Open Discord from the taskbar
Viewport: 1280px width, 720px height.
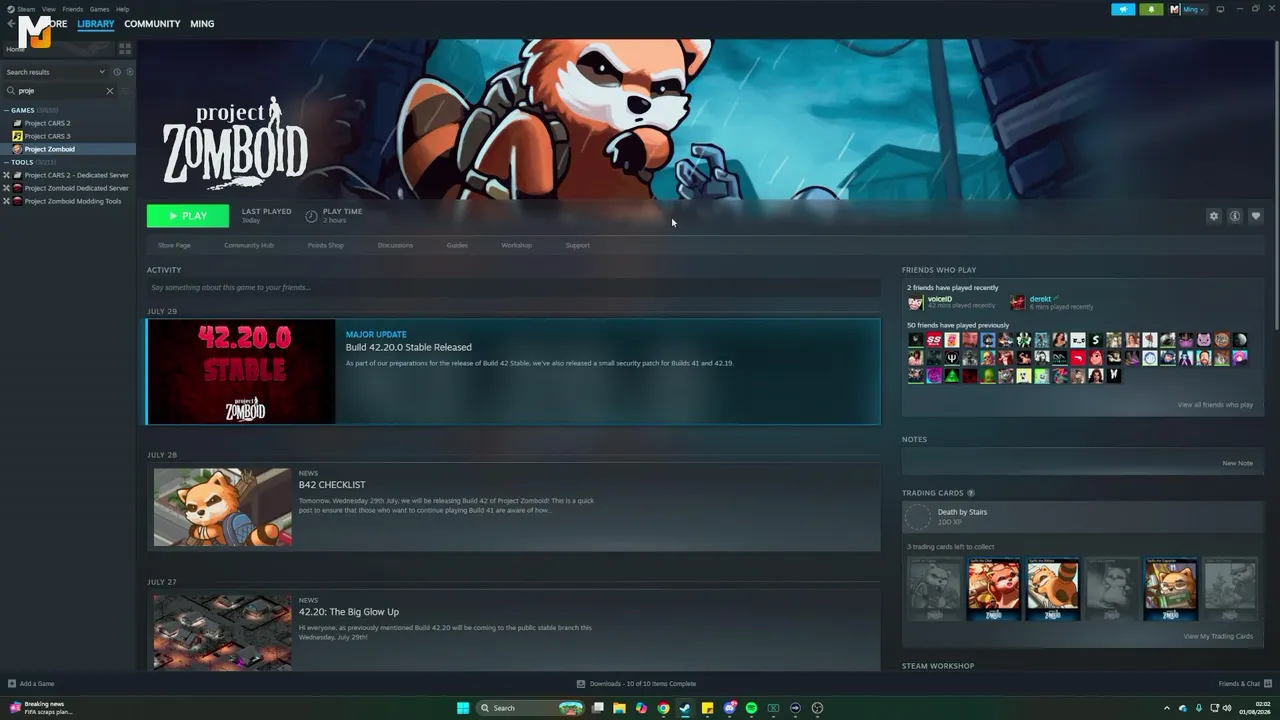coord(729,708)
